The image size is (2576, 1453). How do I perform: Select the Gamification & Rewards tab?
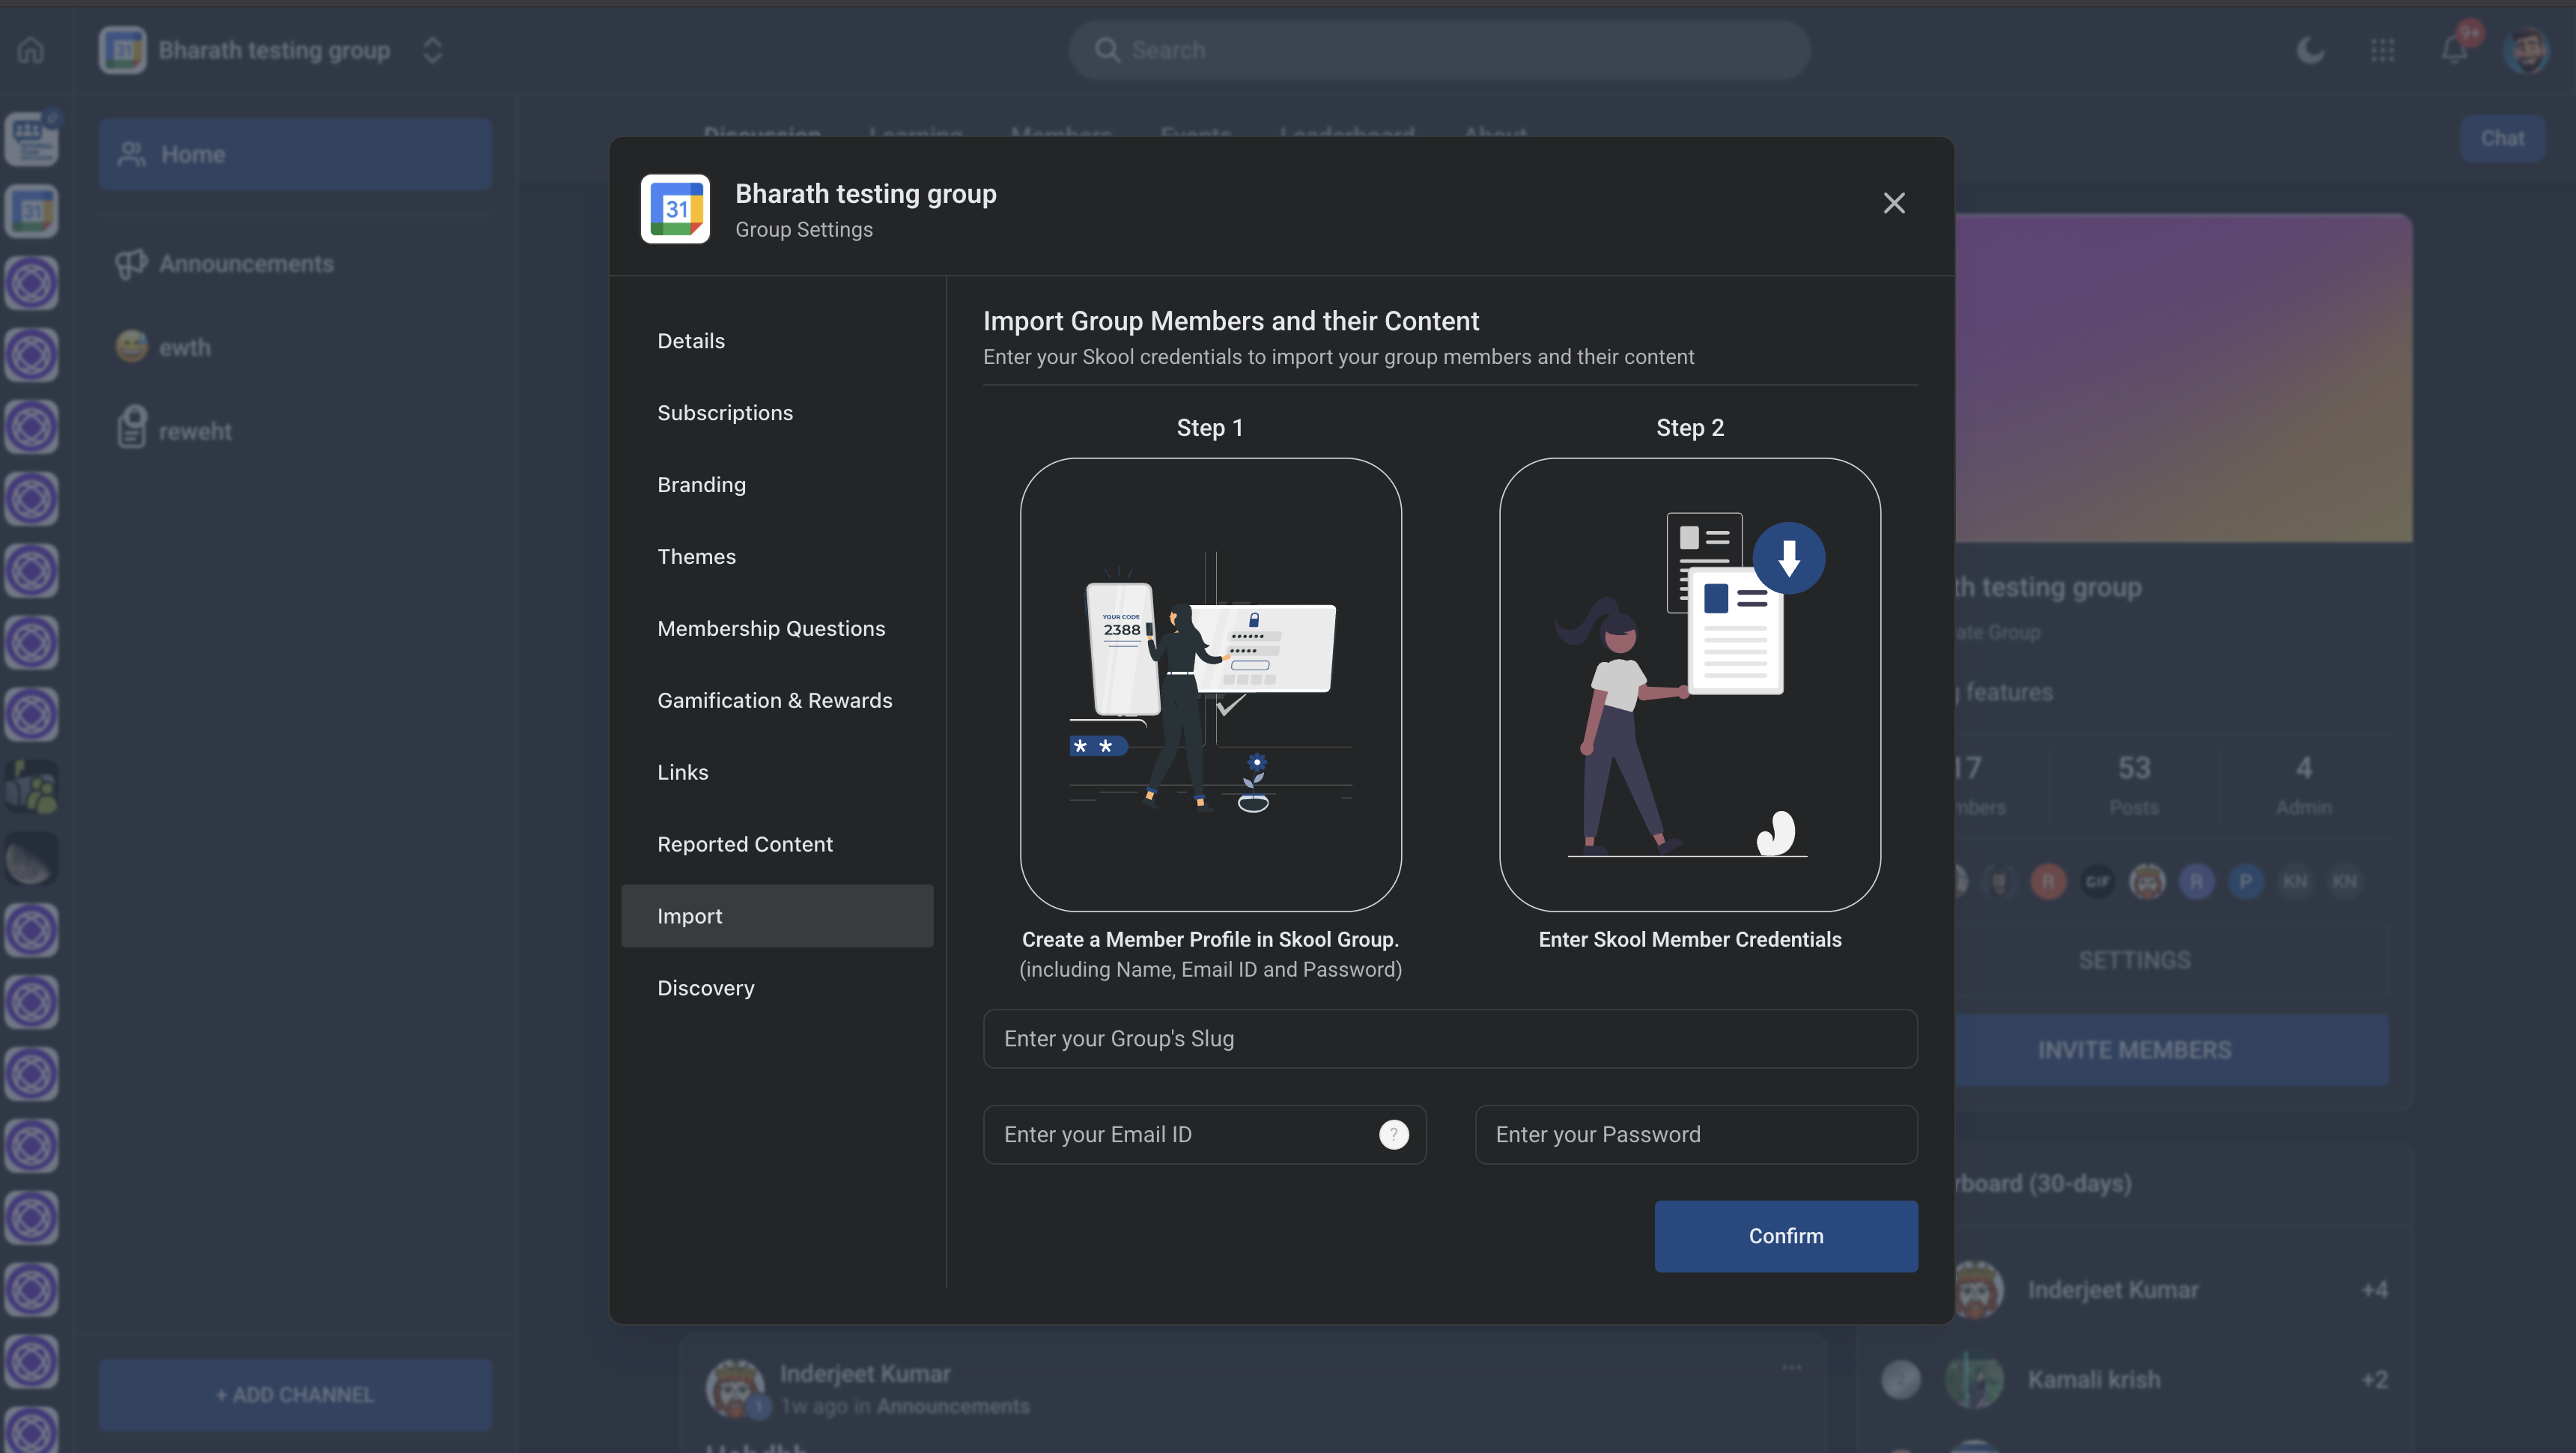click(x=774, y=700)
